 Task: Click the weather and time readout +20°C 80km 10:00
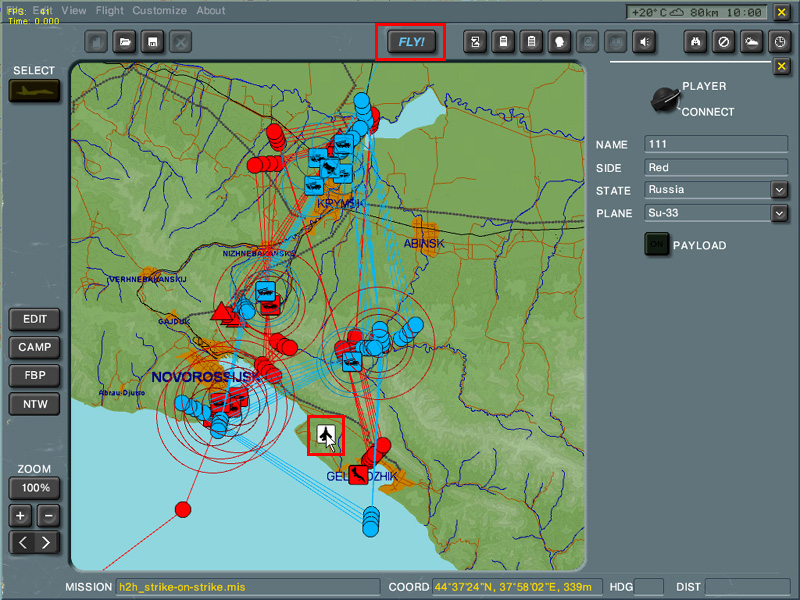pos(696,12)
